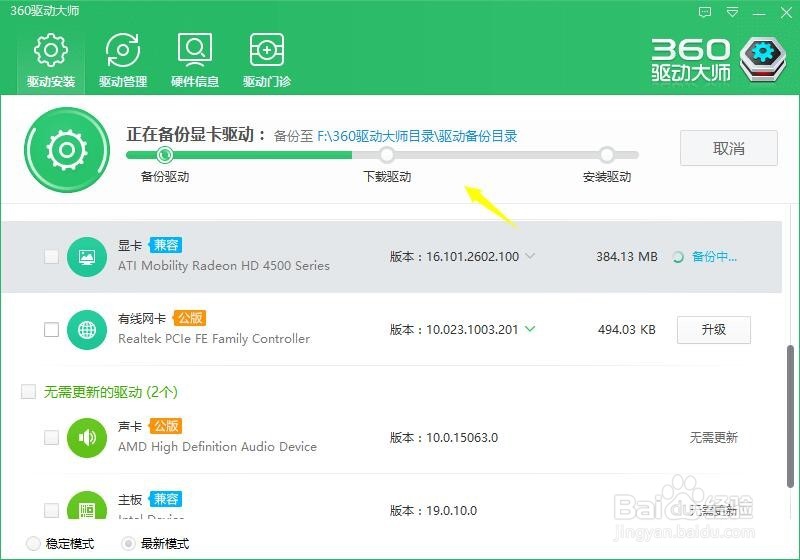Click the 备份驱动 step marker

(164, 154)
